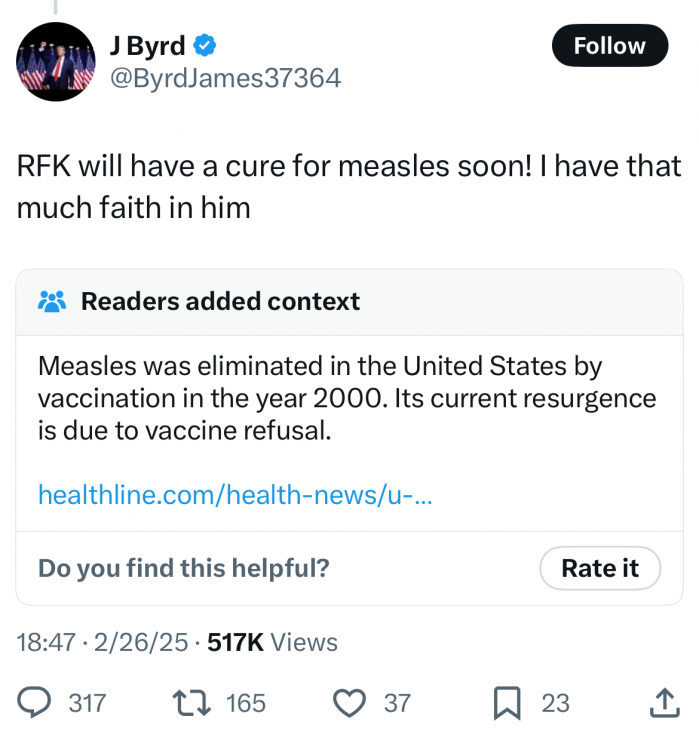Click the tweet text about RFK
Image resolution: width=699 pixels, height=750 pixels.
[349, 186]
